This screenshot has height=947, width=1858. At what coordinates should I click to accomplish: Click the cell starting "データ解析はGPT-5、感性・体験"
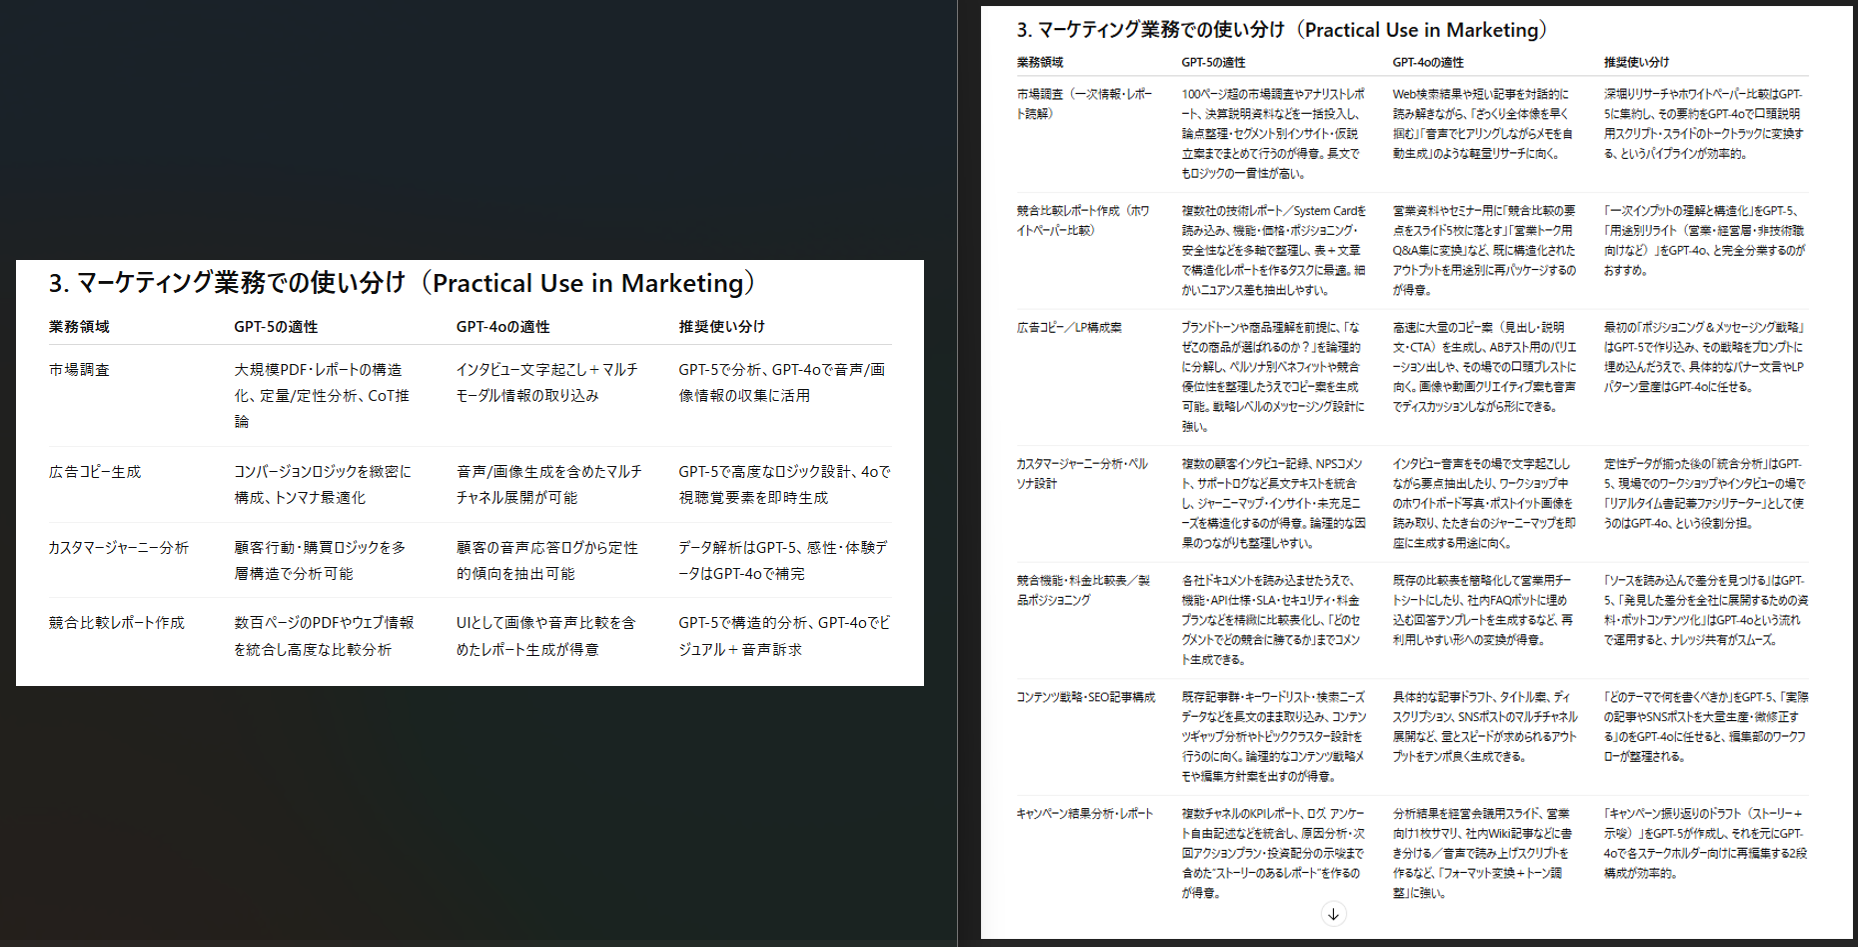783,561
